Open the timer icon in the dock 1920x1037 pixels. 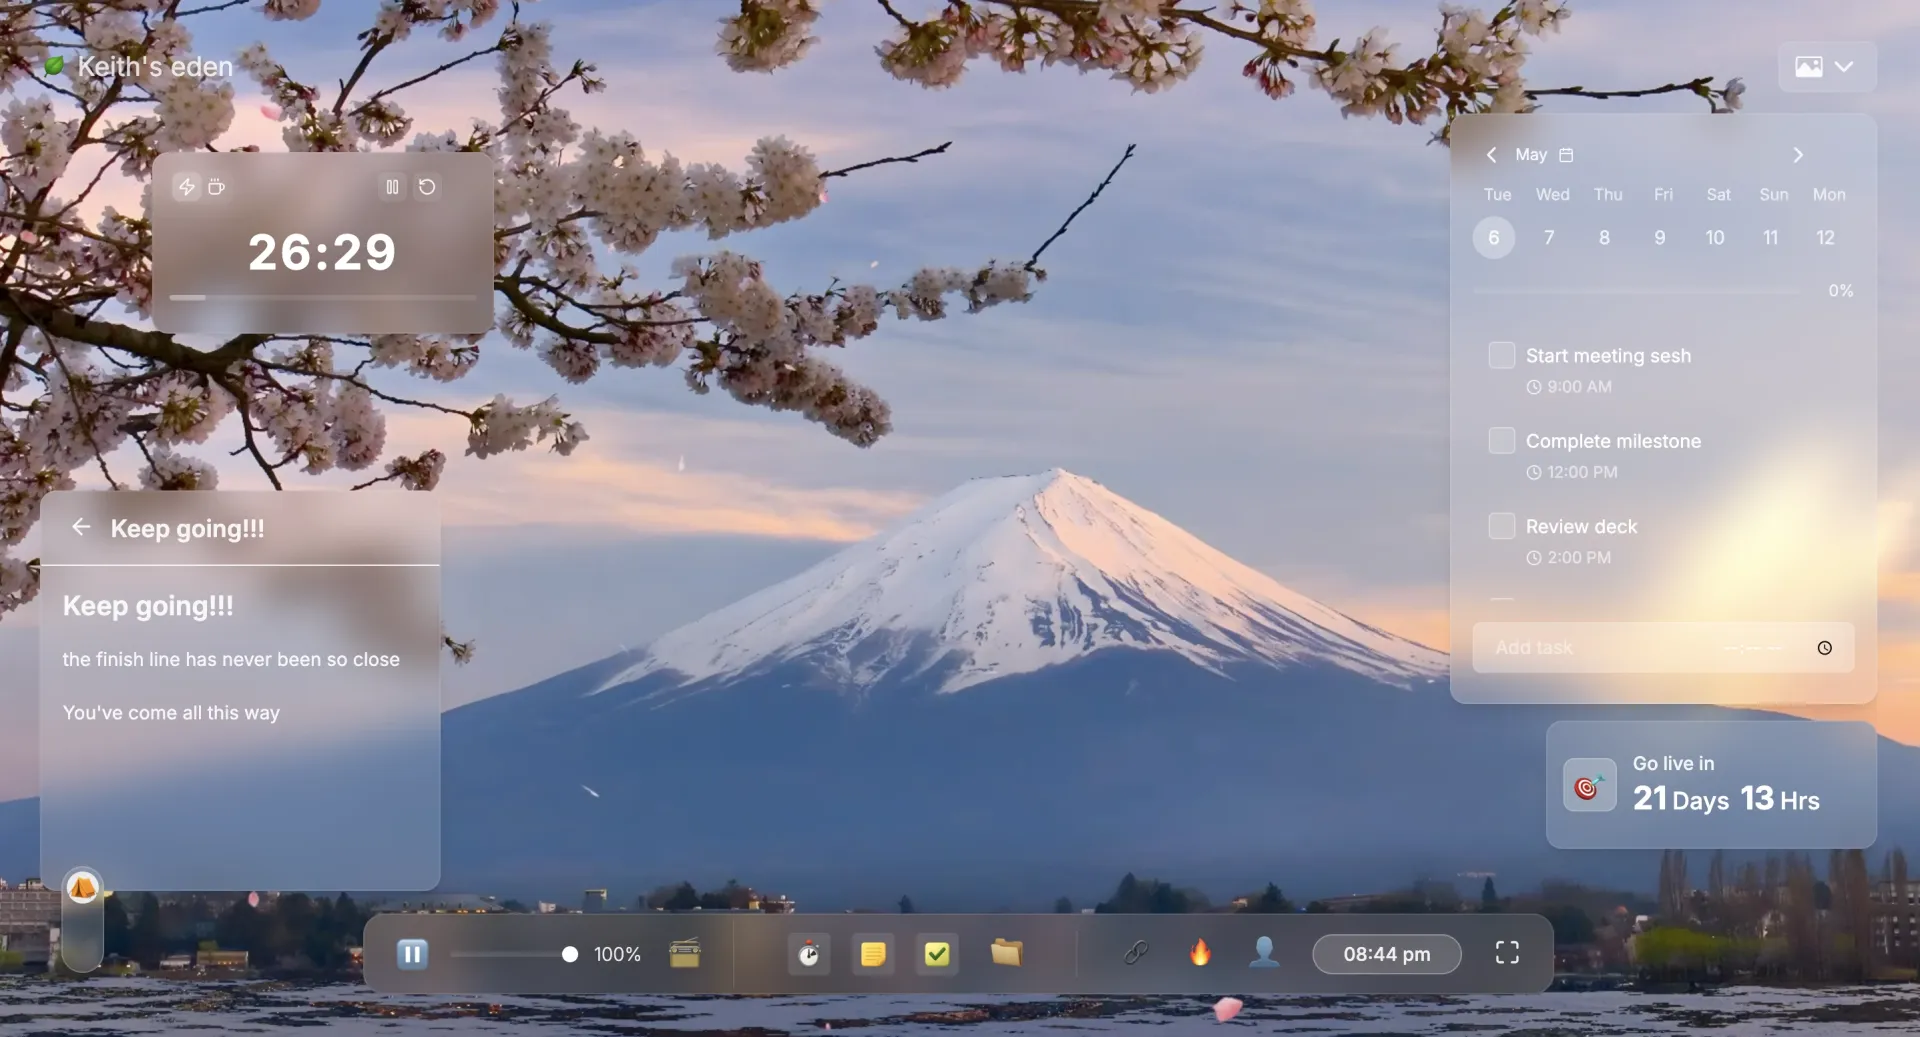click(808, 954)
